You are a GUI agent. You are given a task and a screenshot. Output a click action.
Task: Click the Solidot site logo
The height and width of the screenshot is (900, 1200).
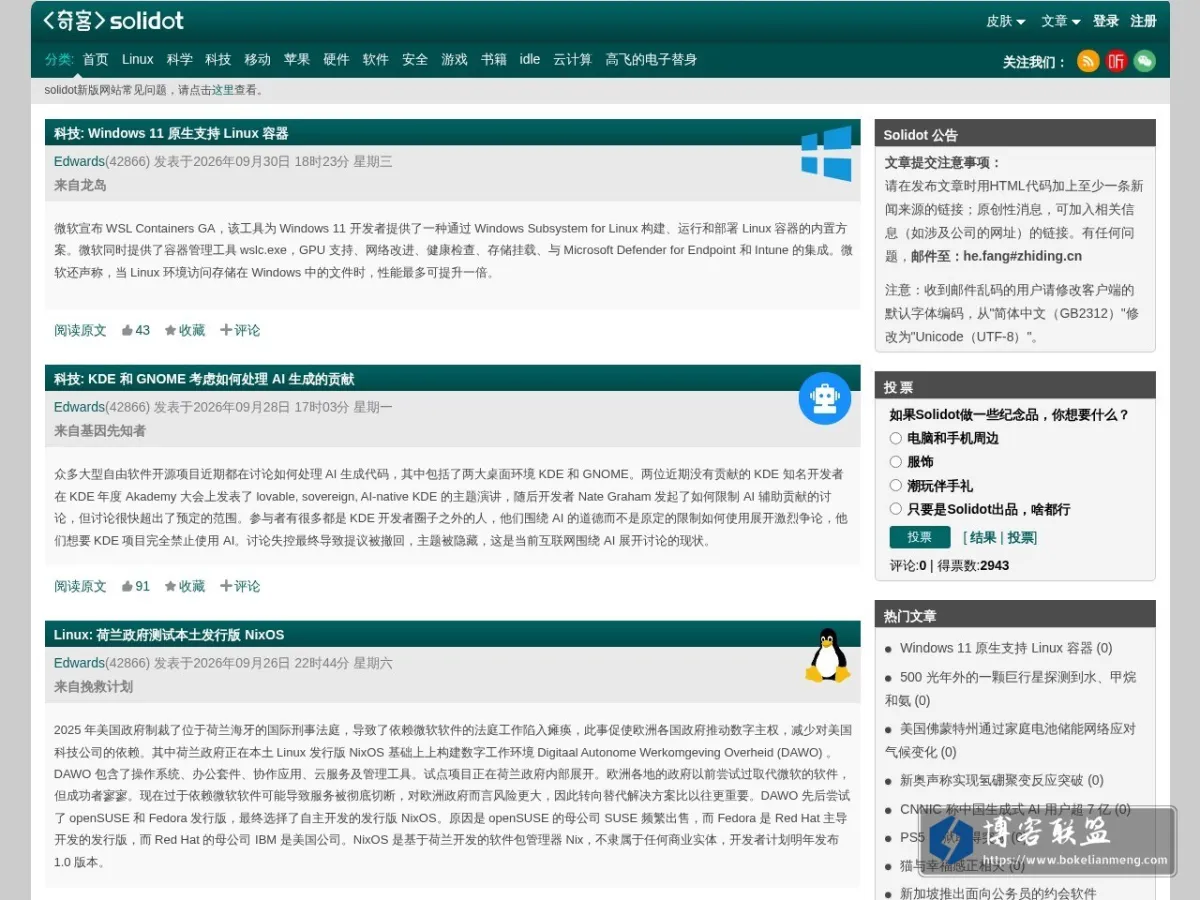[x=113, y=20]
